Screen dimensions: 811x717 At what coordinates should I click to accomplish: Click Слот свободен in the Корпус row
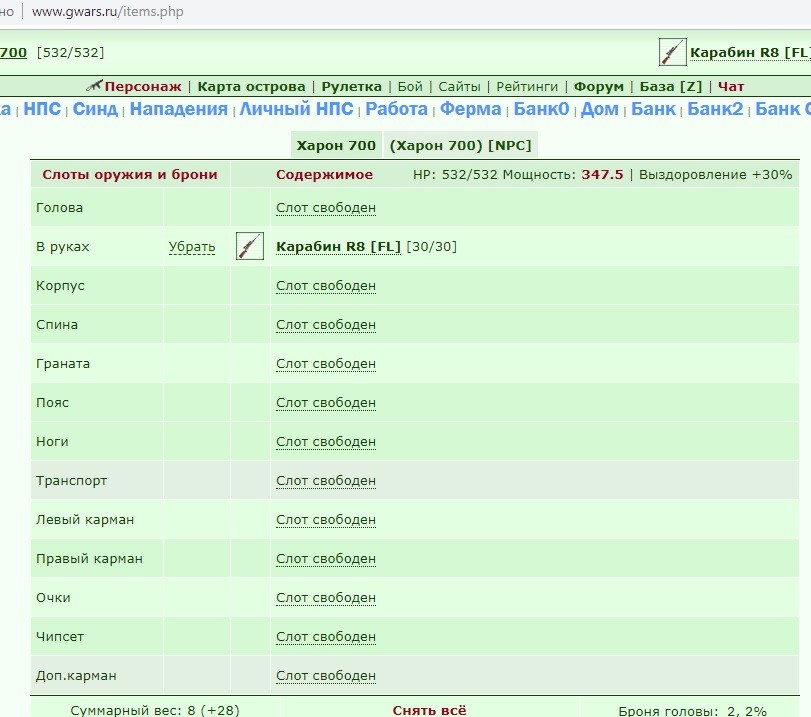(326, 286)
